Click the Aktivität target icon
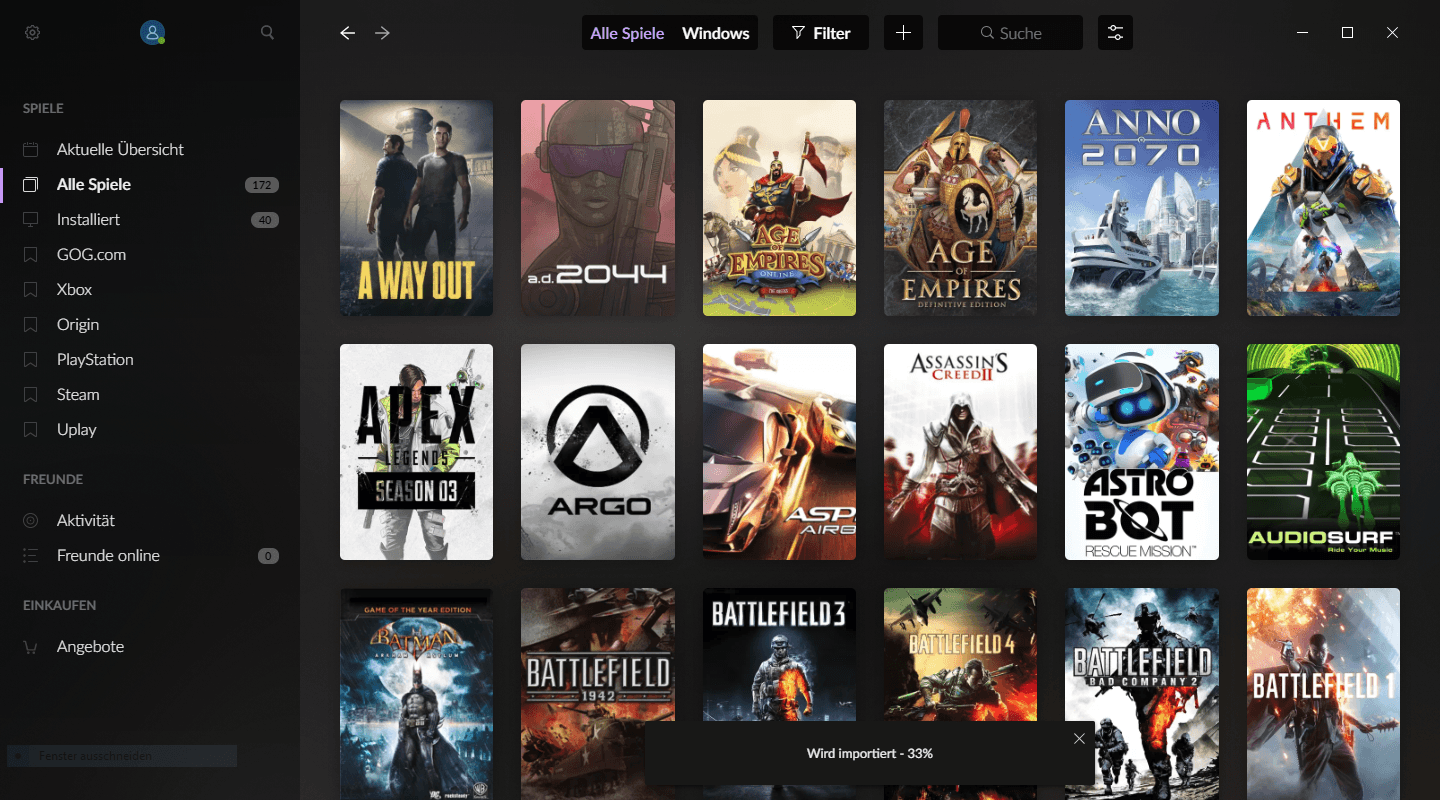 31,520
